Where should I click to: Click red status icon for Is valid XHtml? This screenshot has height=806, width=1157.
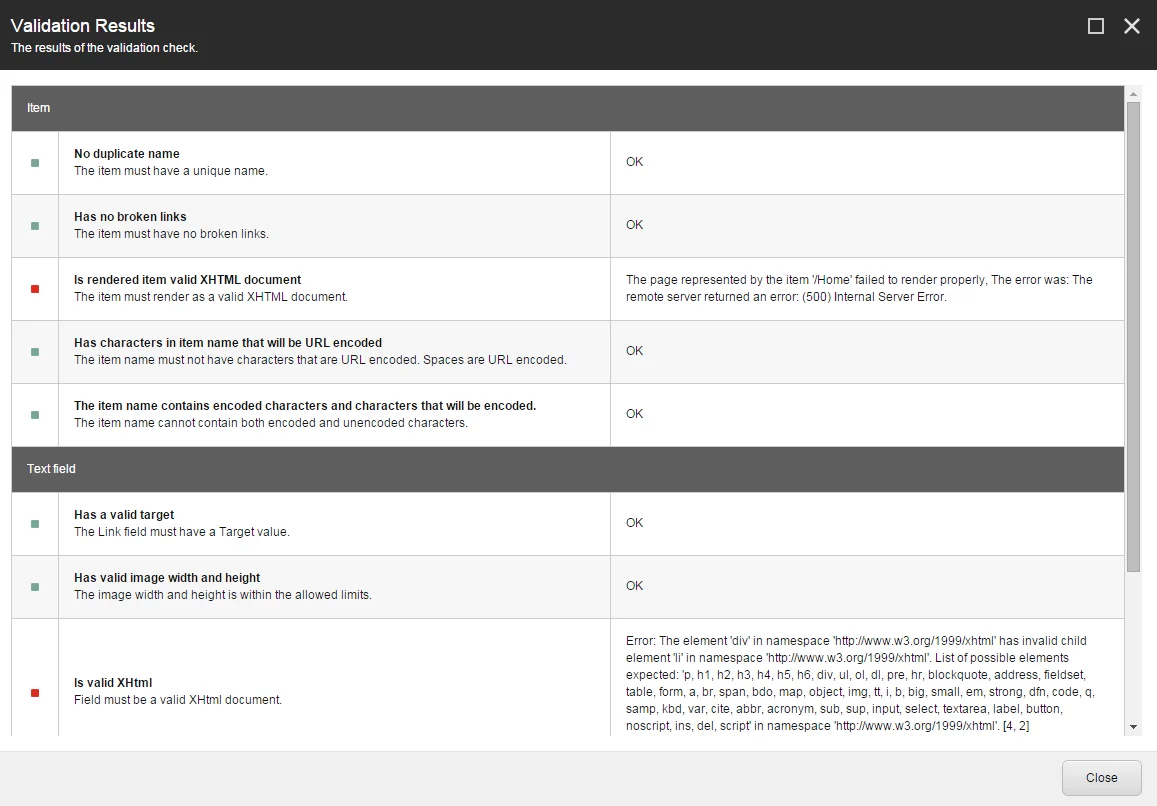click(35, 692)
